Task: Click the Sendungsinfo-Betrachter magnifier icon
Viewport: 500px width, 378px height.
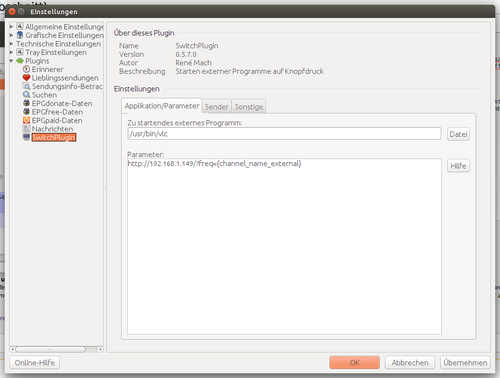Action: click(26, 86)
